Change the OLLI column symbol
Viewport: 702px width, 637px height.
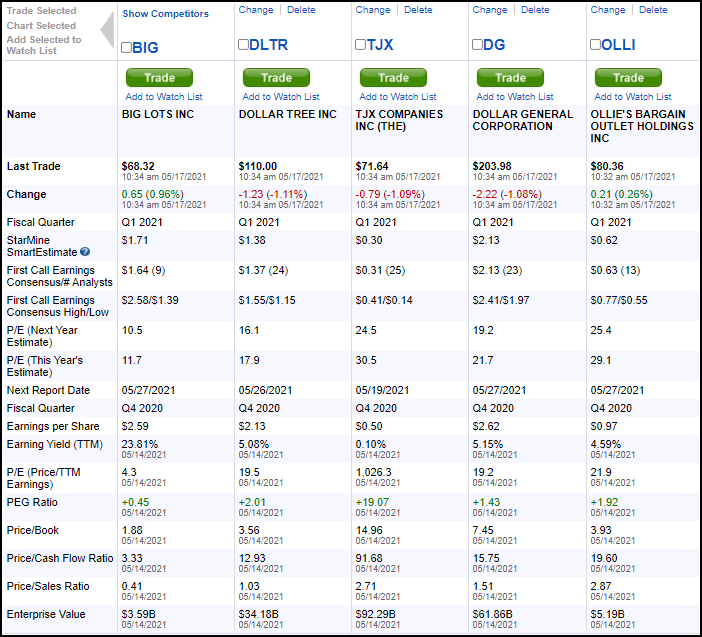tap(608, 10)
